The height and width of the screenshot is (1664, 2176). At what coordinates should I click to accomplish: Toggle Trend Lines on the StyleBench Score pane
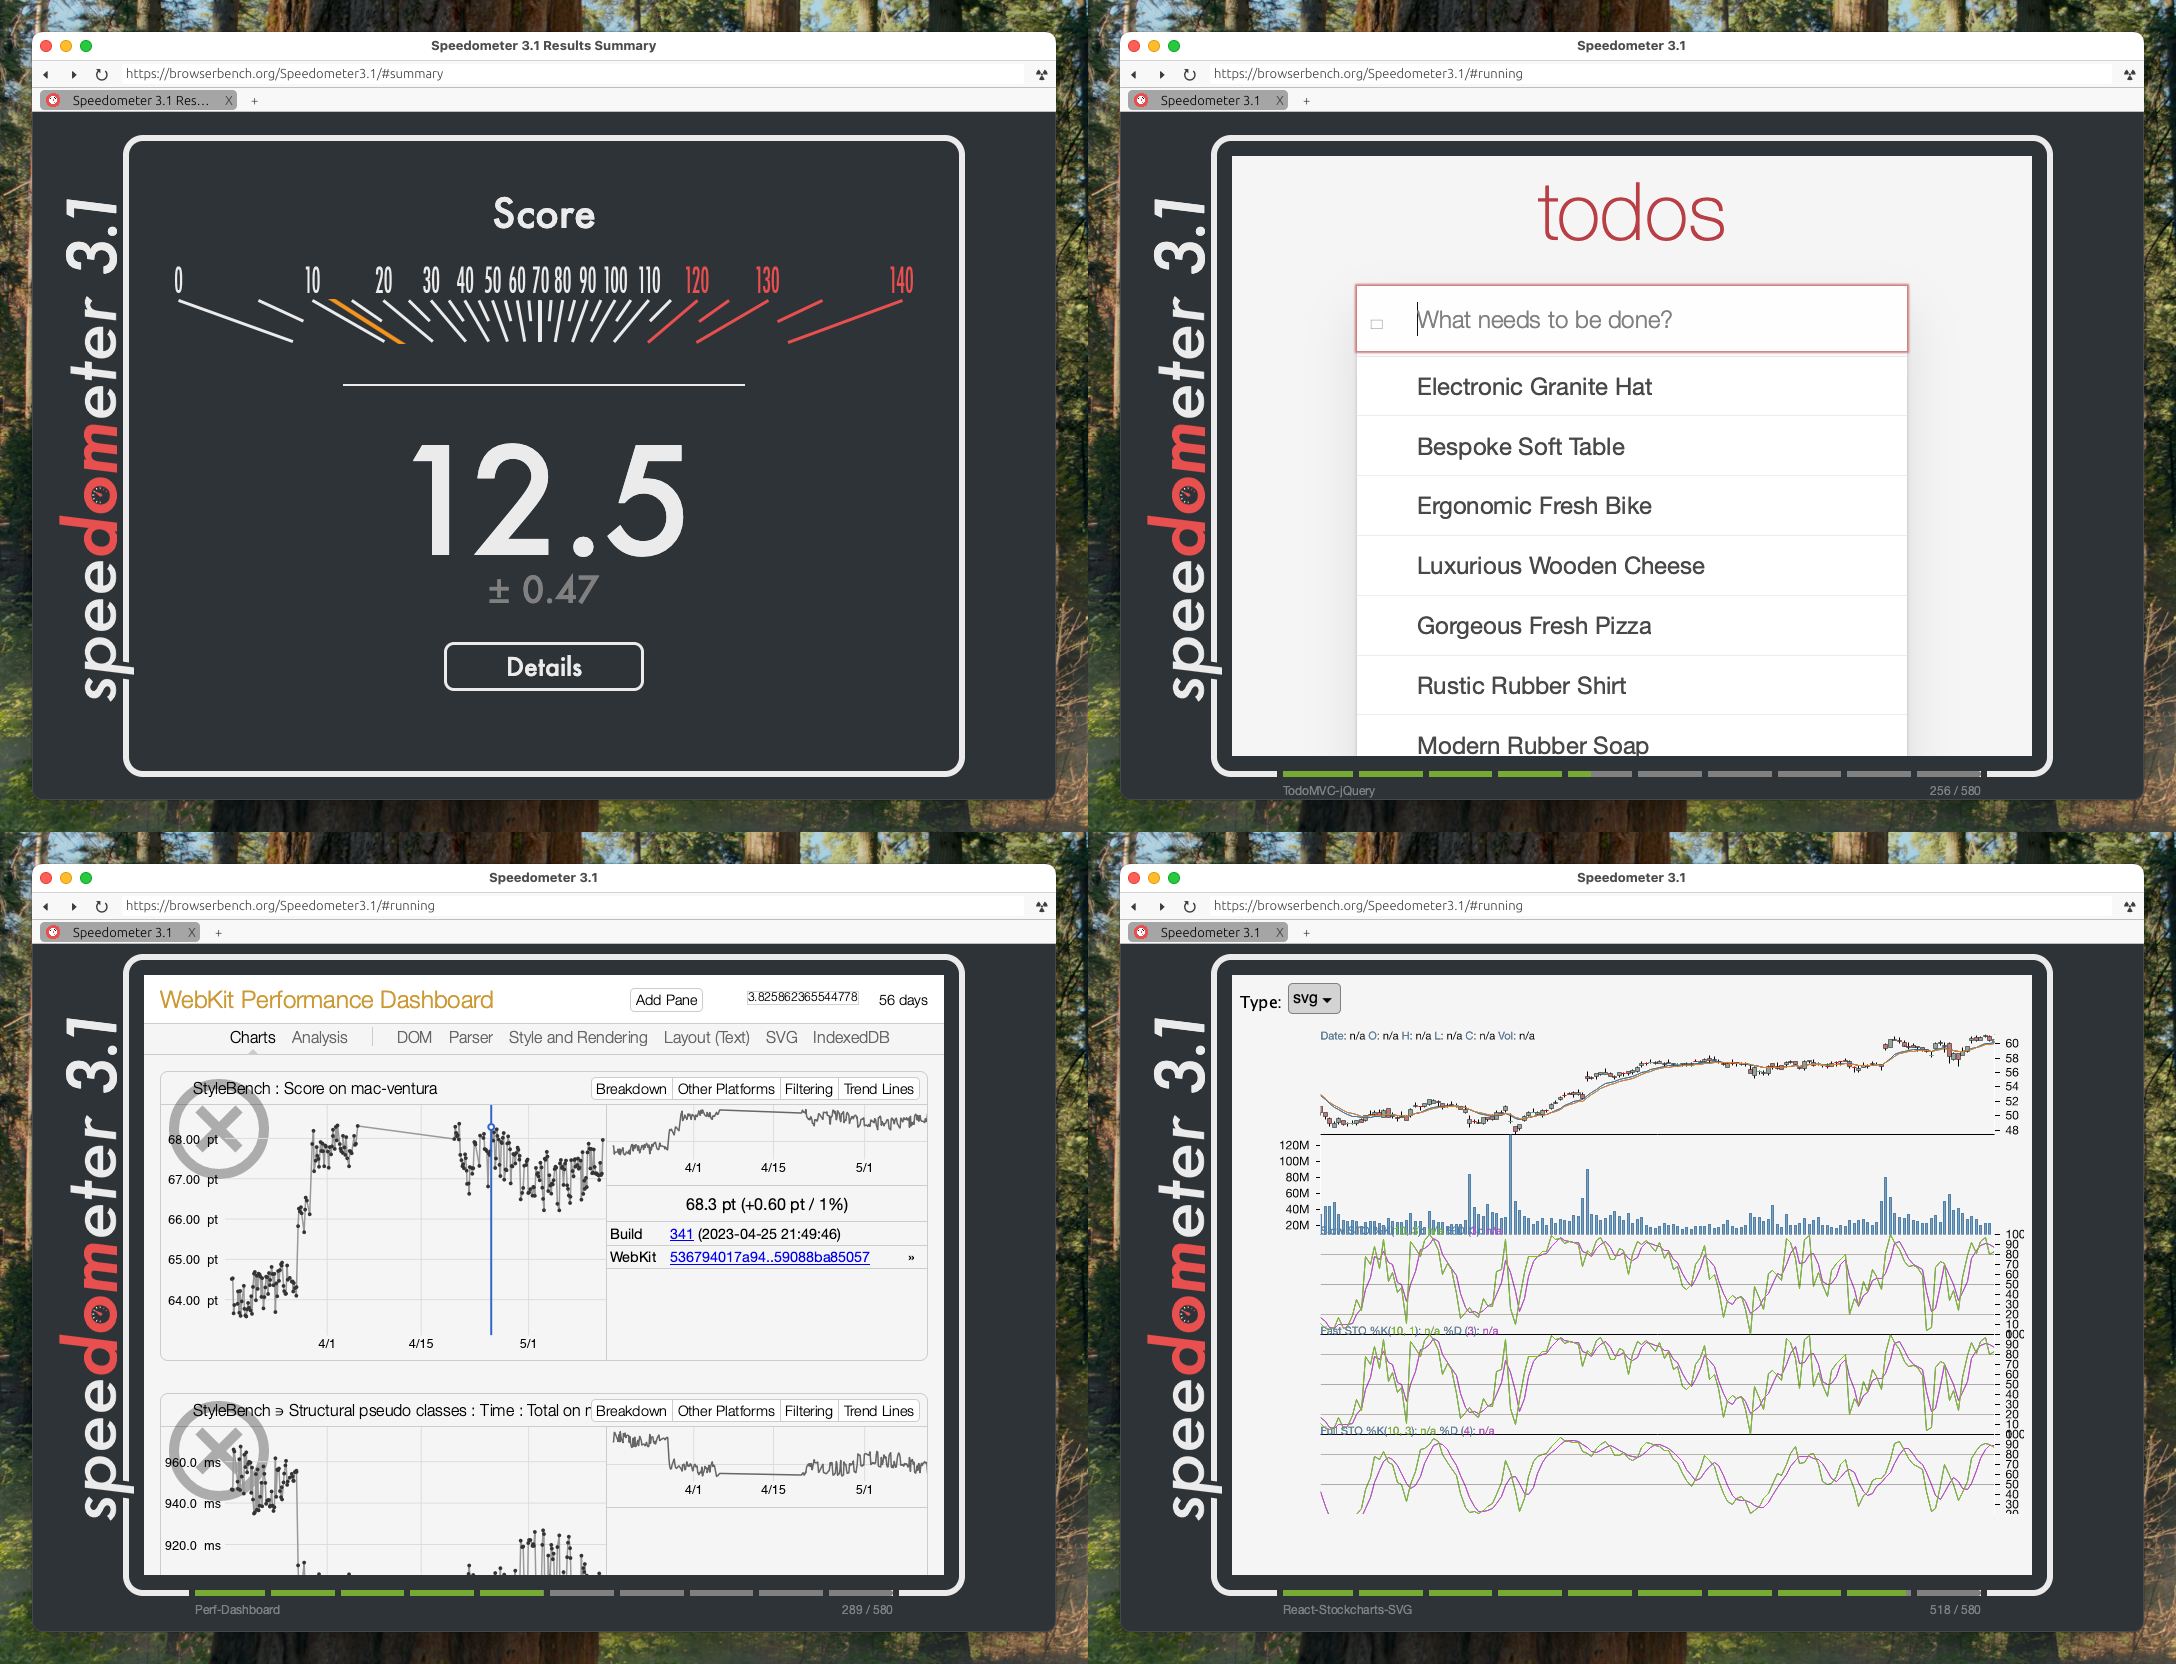pos(878,1089)
